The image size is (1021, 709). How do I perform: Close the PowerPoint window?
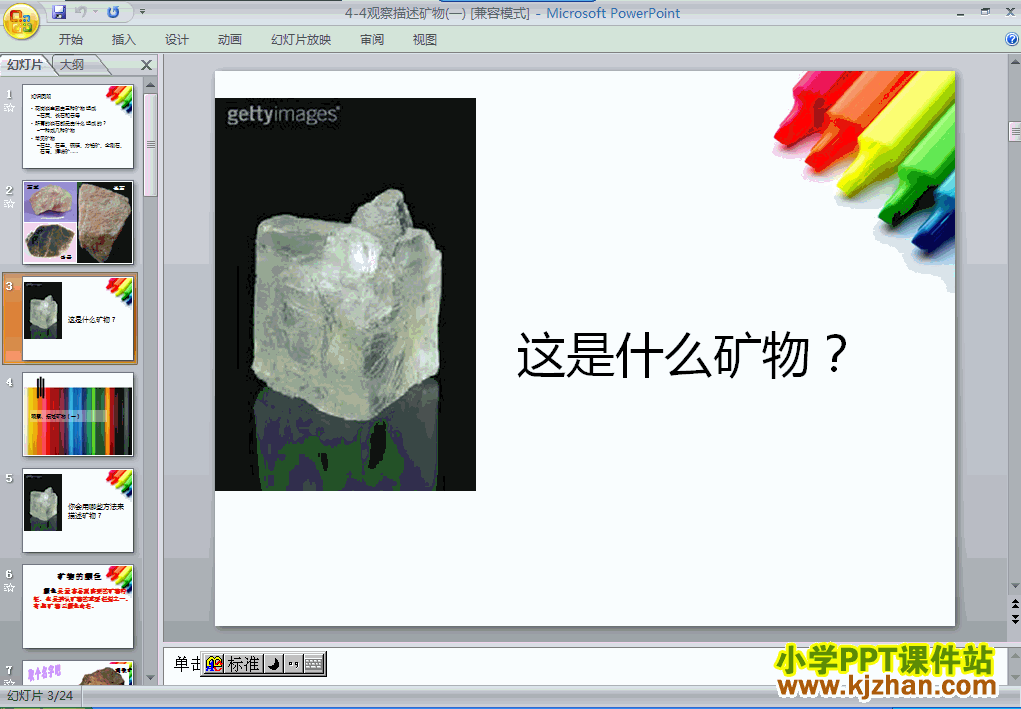coord(1010,12)
